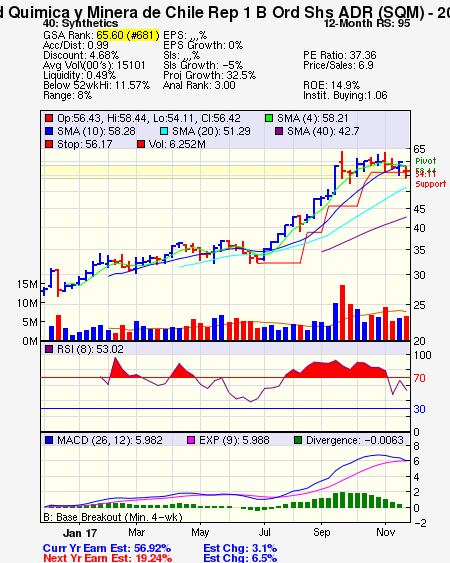Click the 'Est Chg: 3.1%' text
This screenshot has height=563, width=450.
point(240,548)
